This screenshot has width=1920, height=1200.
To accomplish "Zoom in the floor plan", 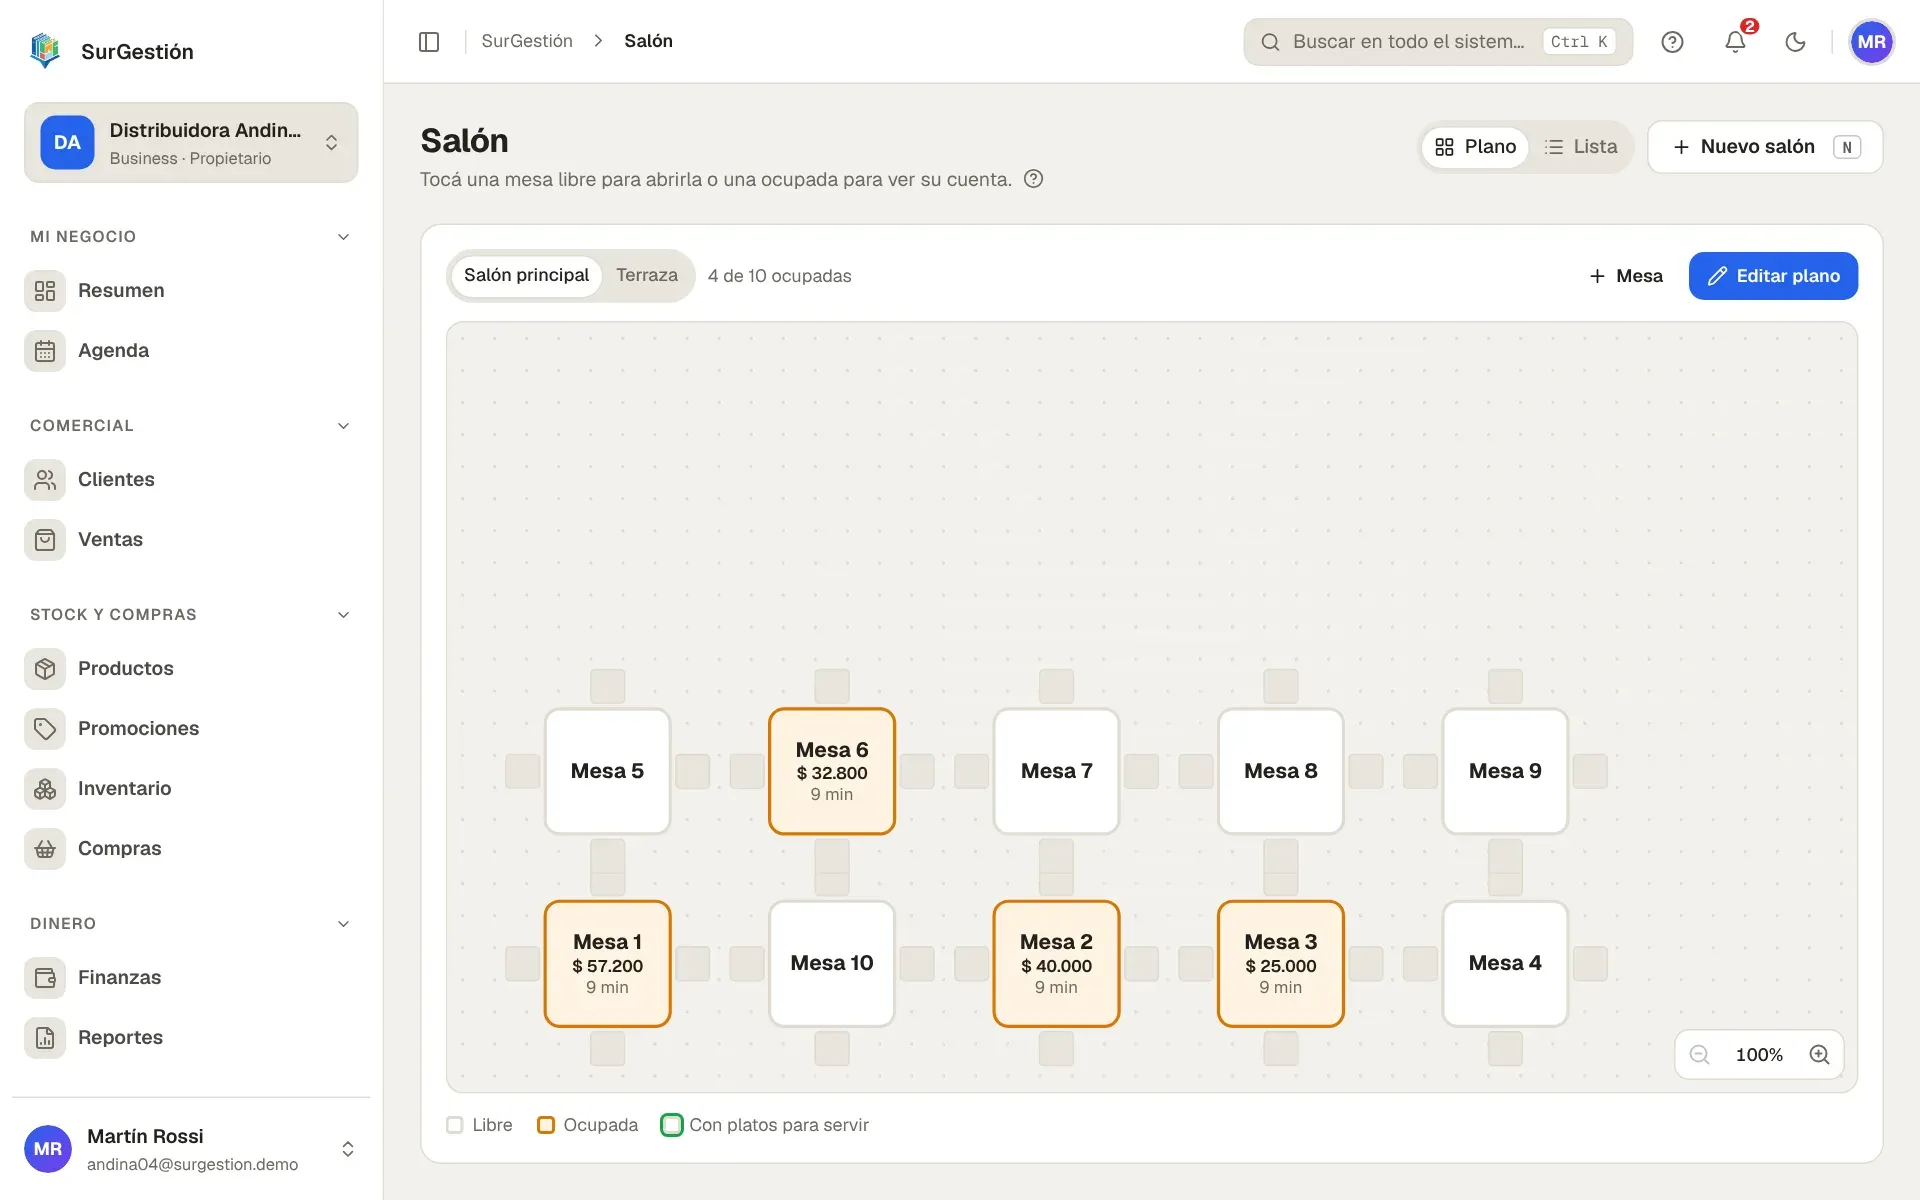I will click(1819, 1055).
